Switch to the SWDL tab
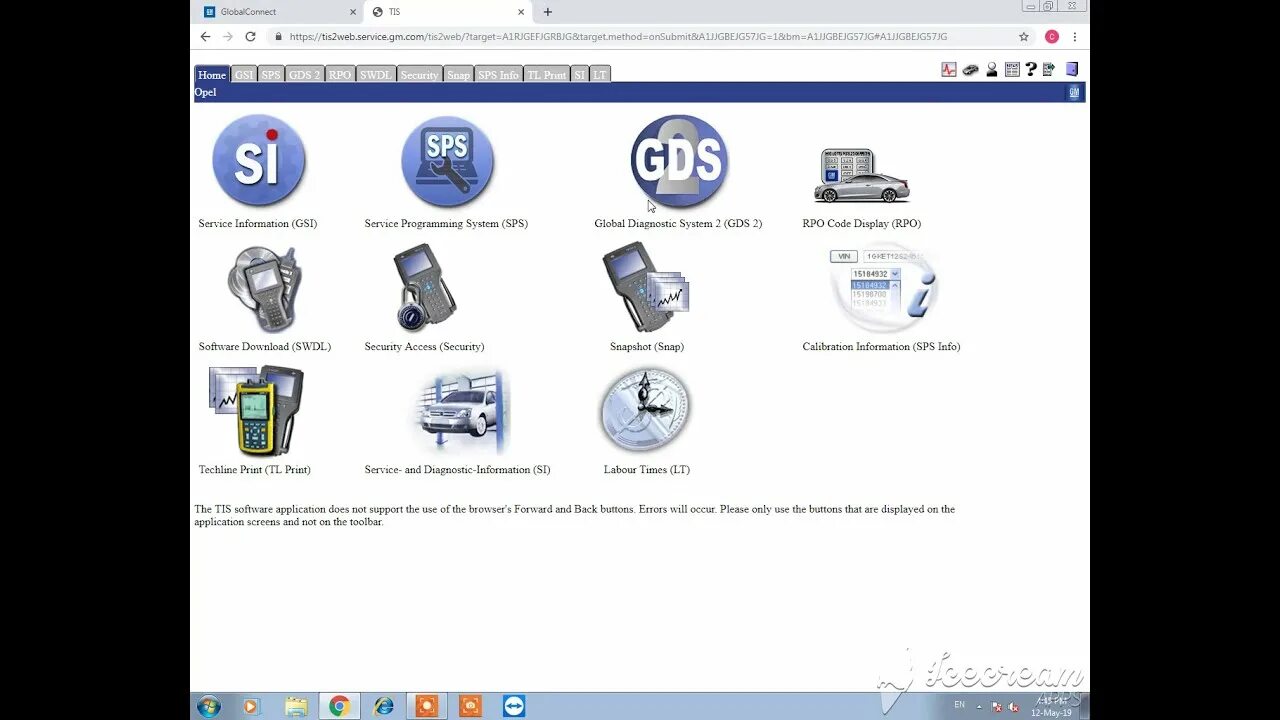The image size is (1280, 720). (376, 75)
